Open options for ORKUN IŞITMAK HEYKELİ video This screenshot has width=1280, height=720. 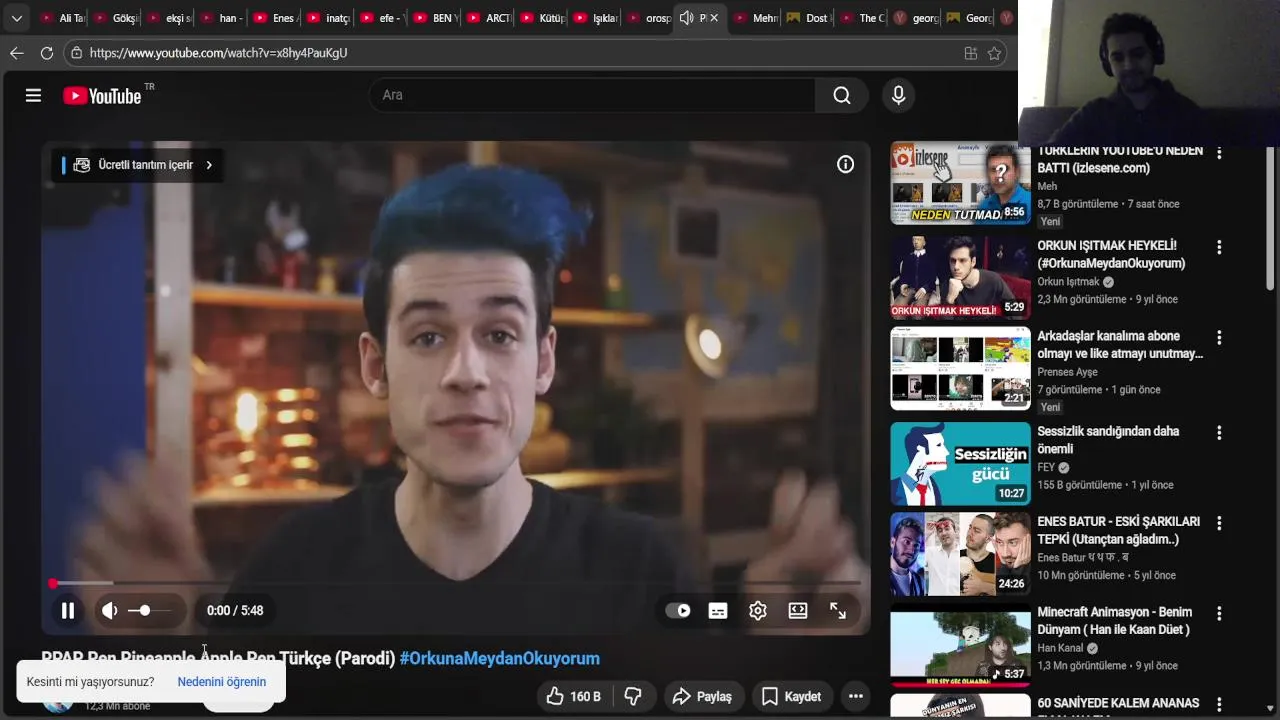pyautogui.click(x=1219, y=247)
